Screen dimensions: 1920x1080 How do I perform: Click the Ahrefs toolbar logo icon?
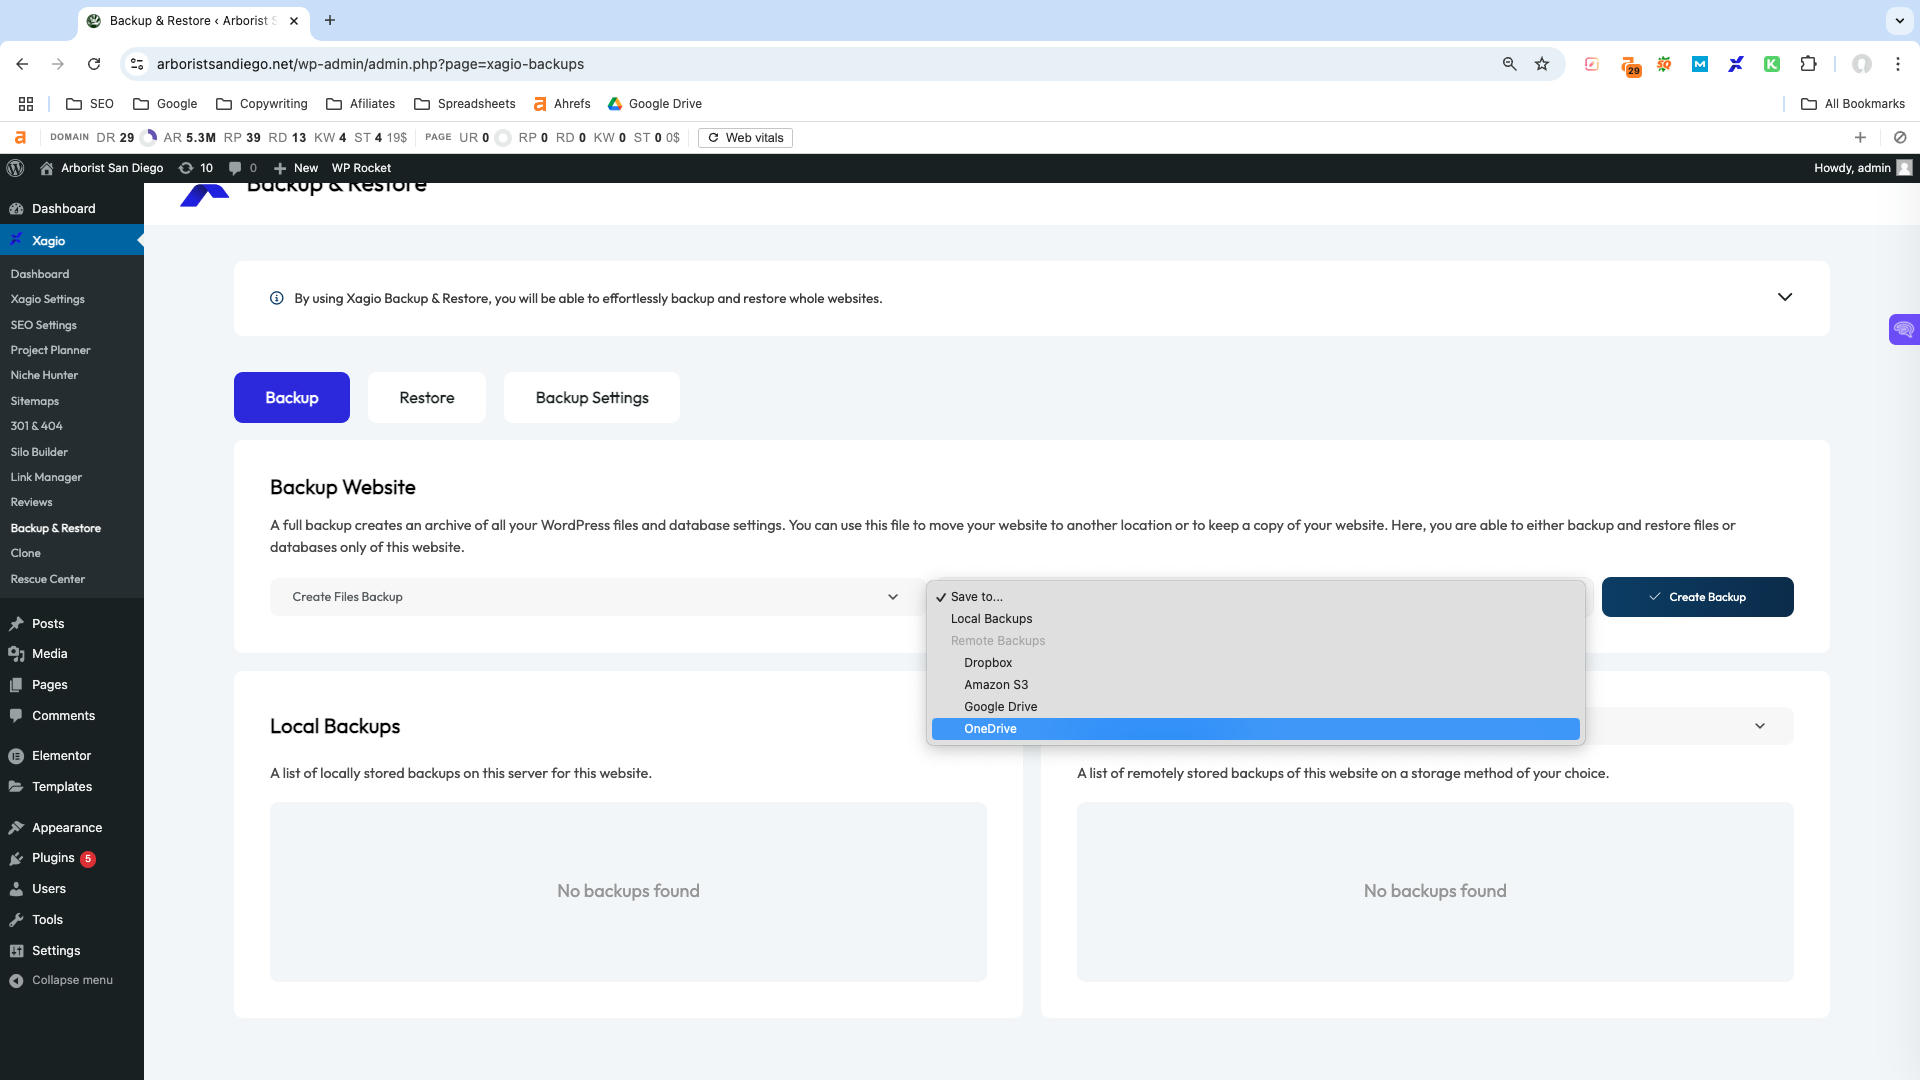click(x=20, y=138)
